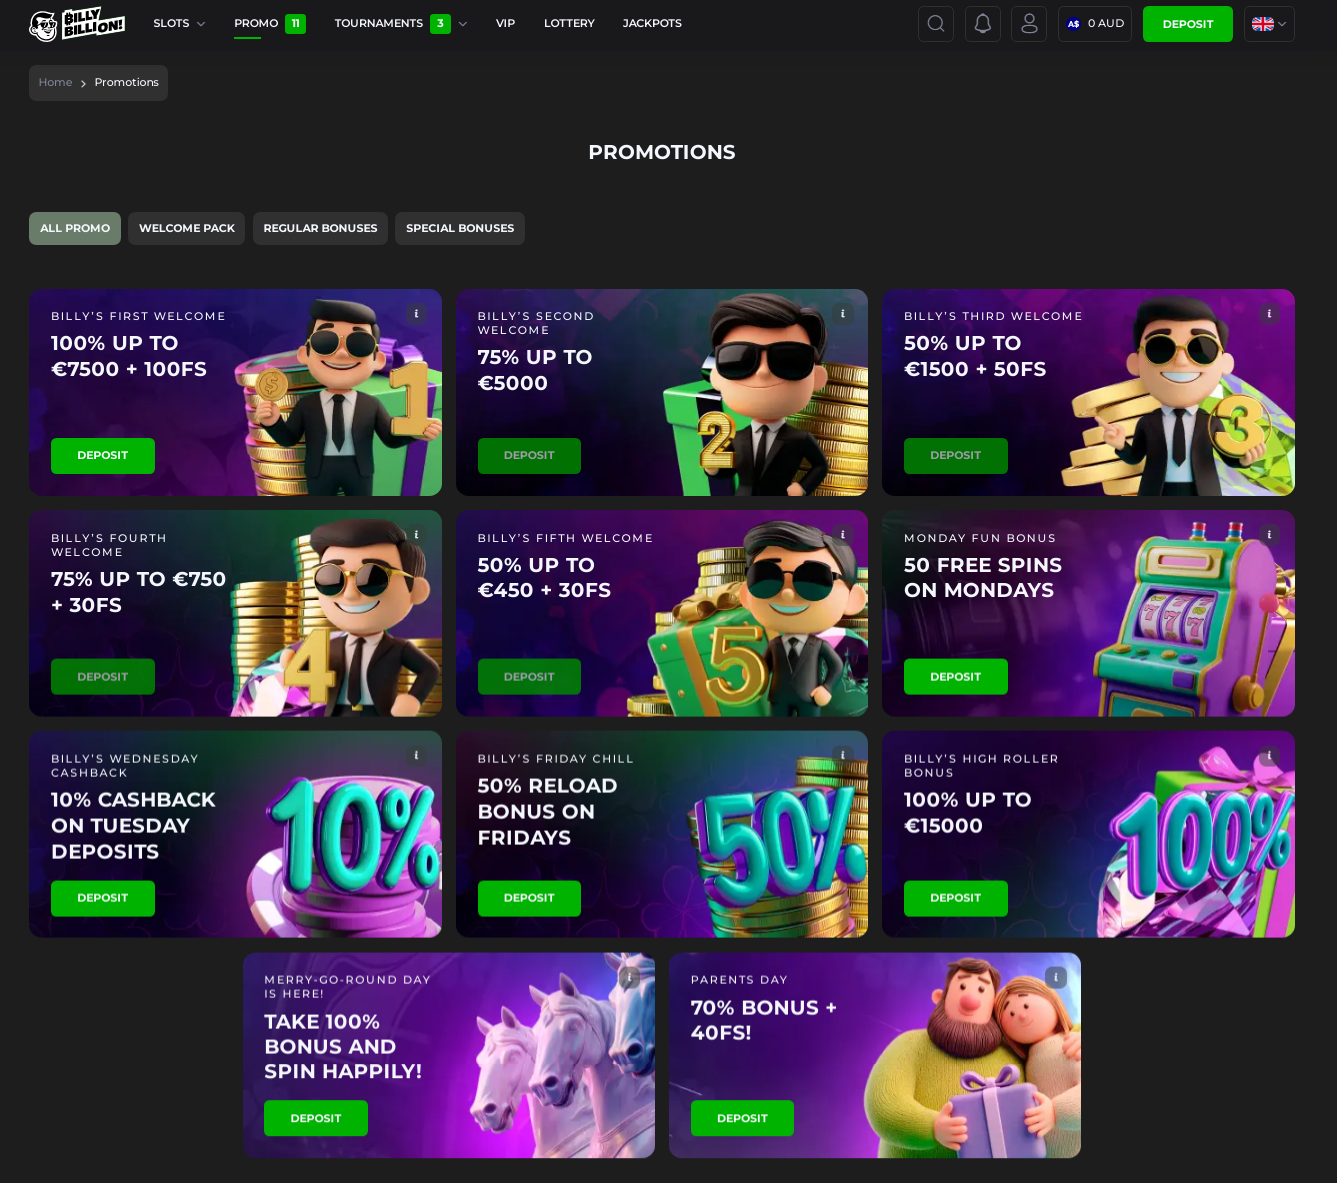Open the language flag selector
Image resolution: width=1337 pixels, height=1183 pixels.
coord(1268,24)
